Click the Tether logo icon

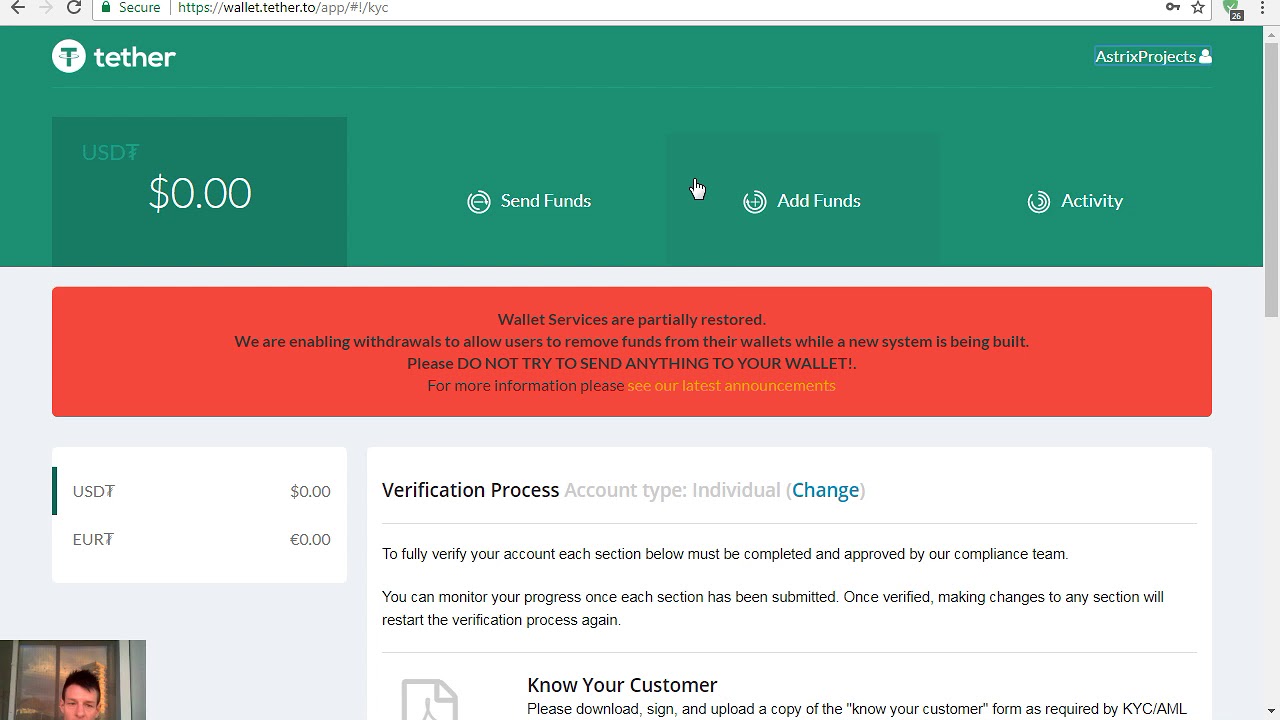click(69, 56)
